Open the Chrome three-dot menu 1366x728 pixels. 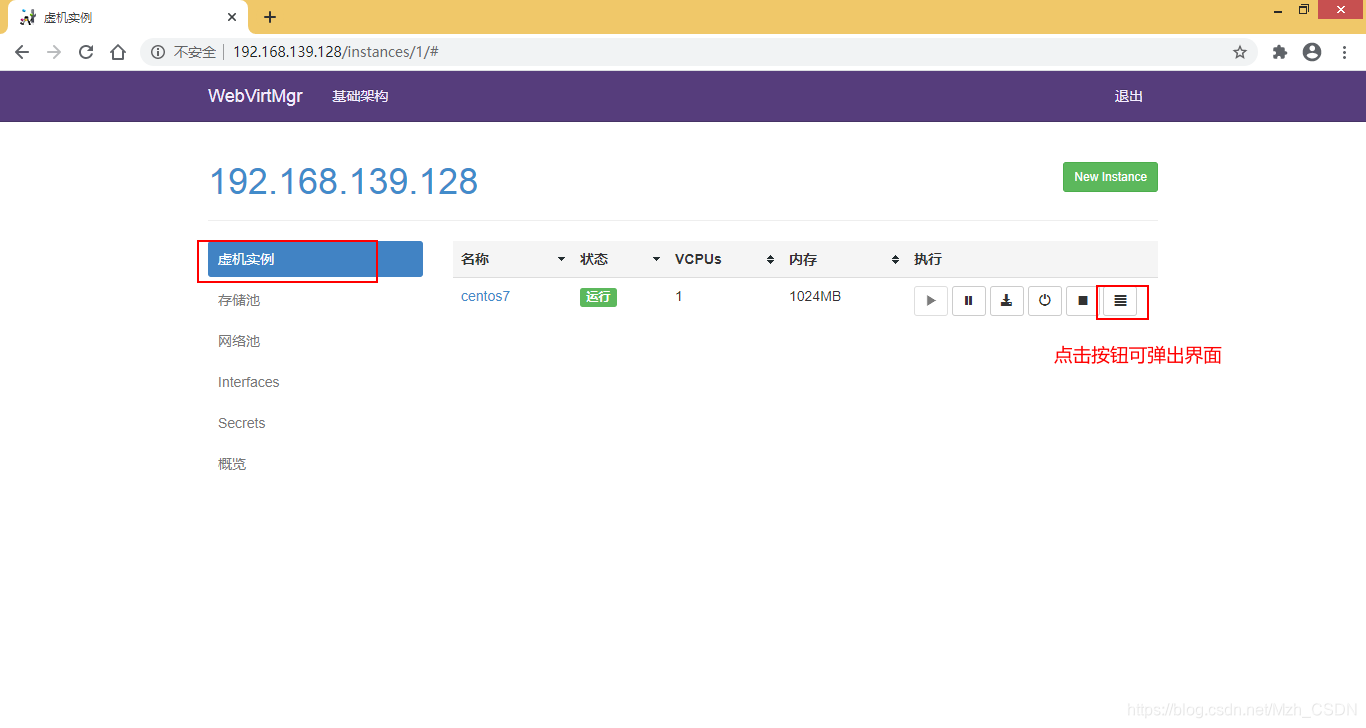[x=1345, y=52]
